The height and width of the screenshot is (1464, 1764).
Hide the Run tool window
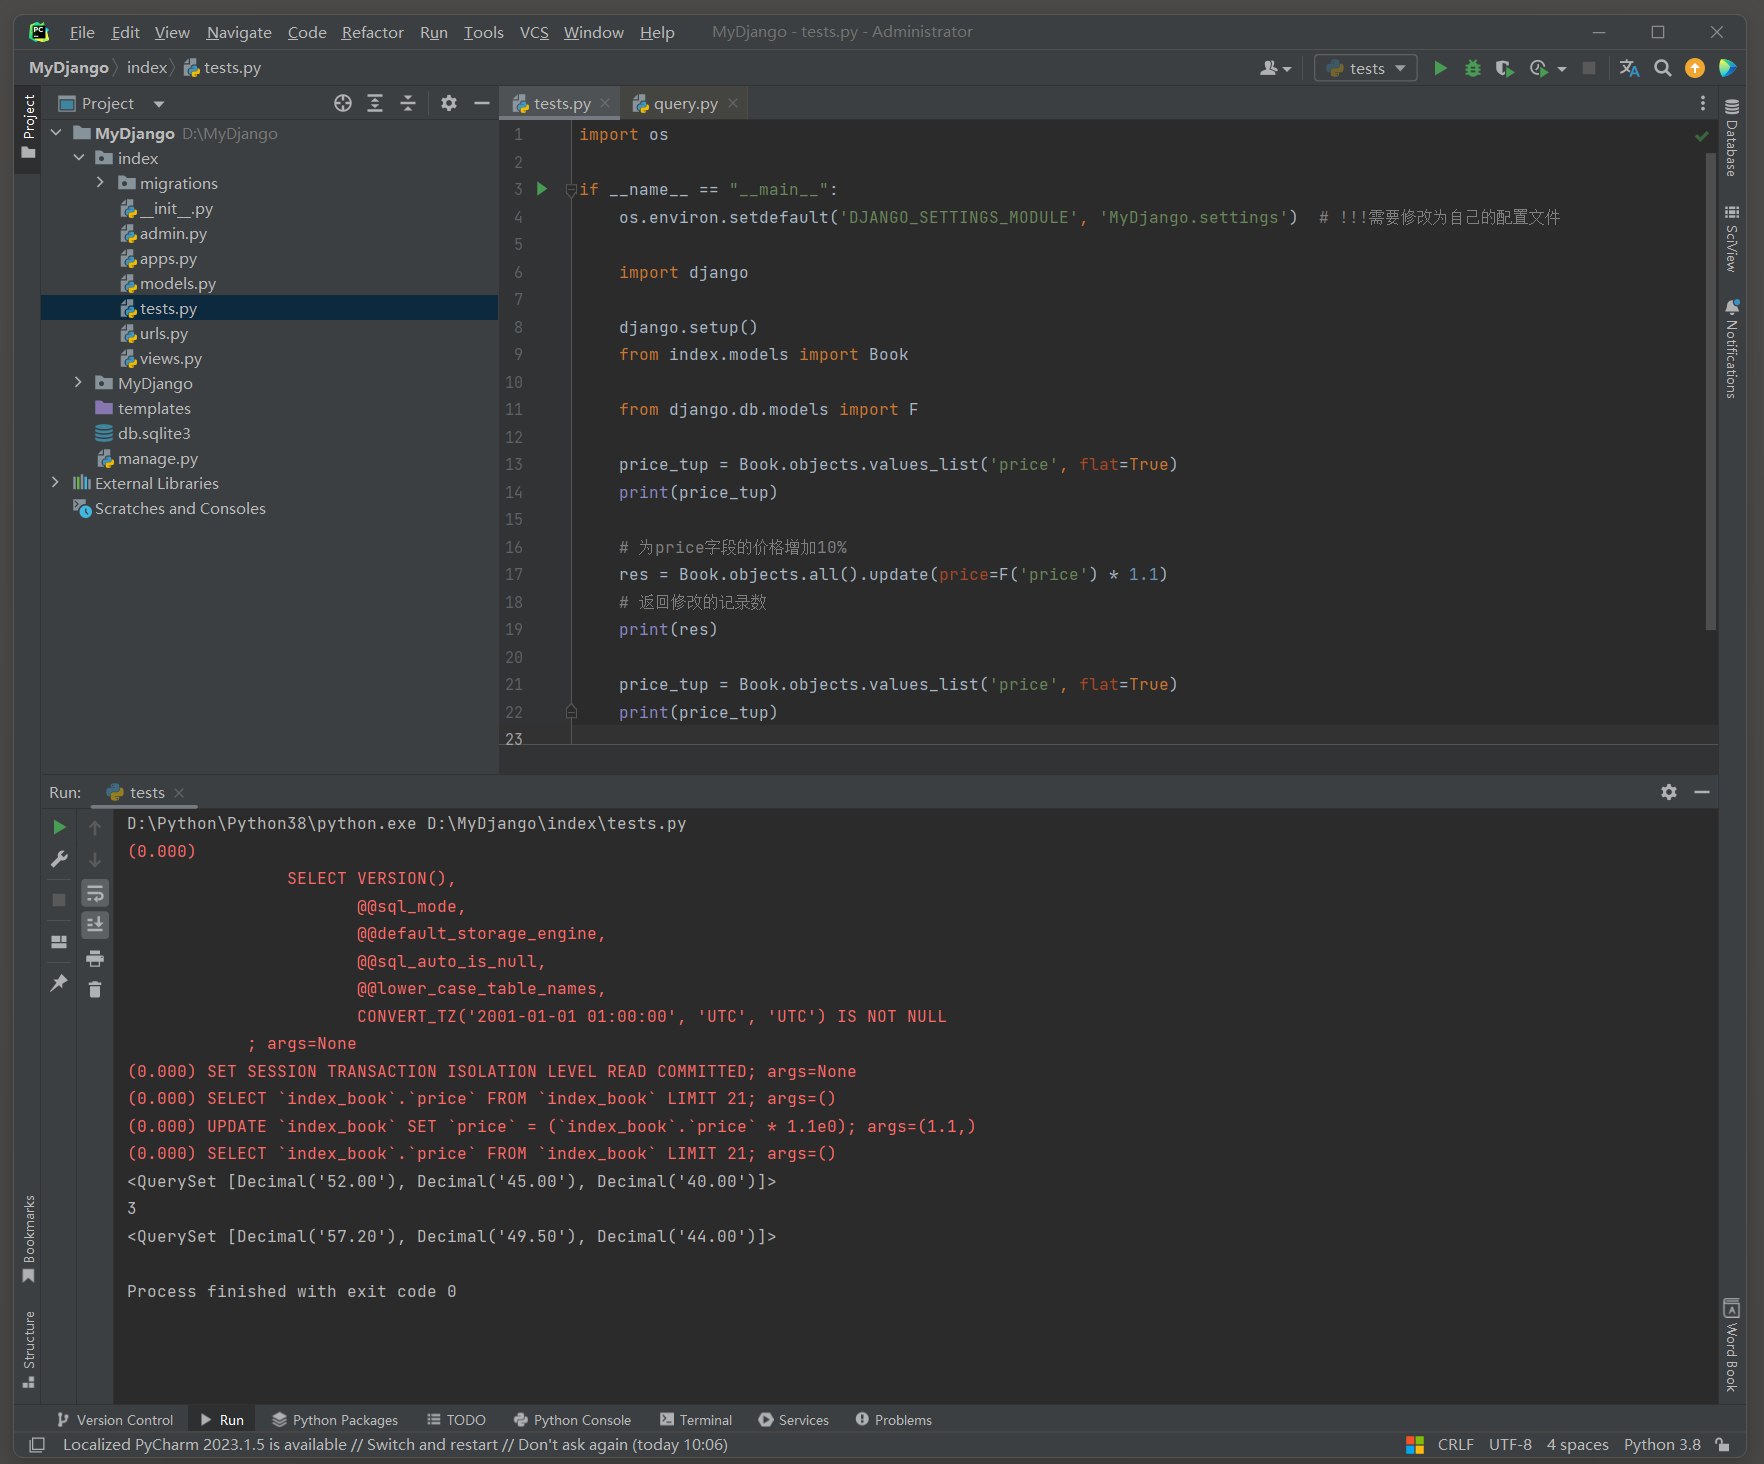point(1702,792)
